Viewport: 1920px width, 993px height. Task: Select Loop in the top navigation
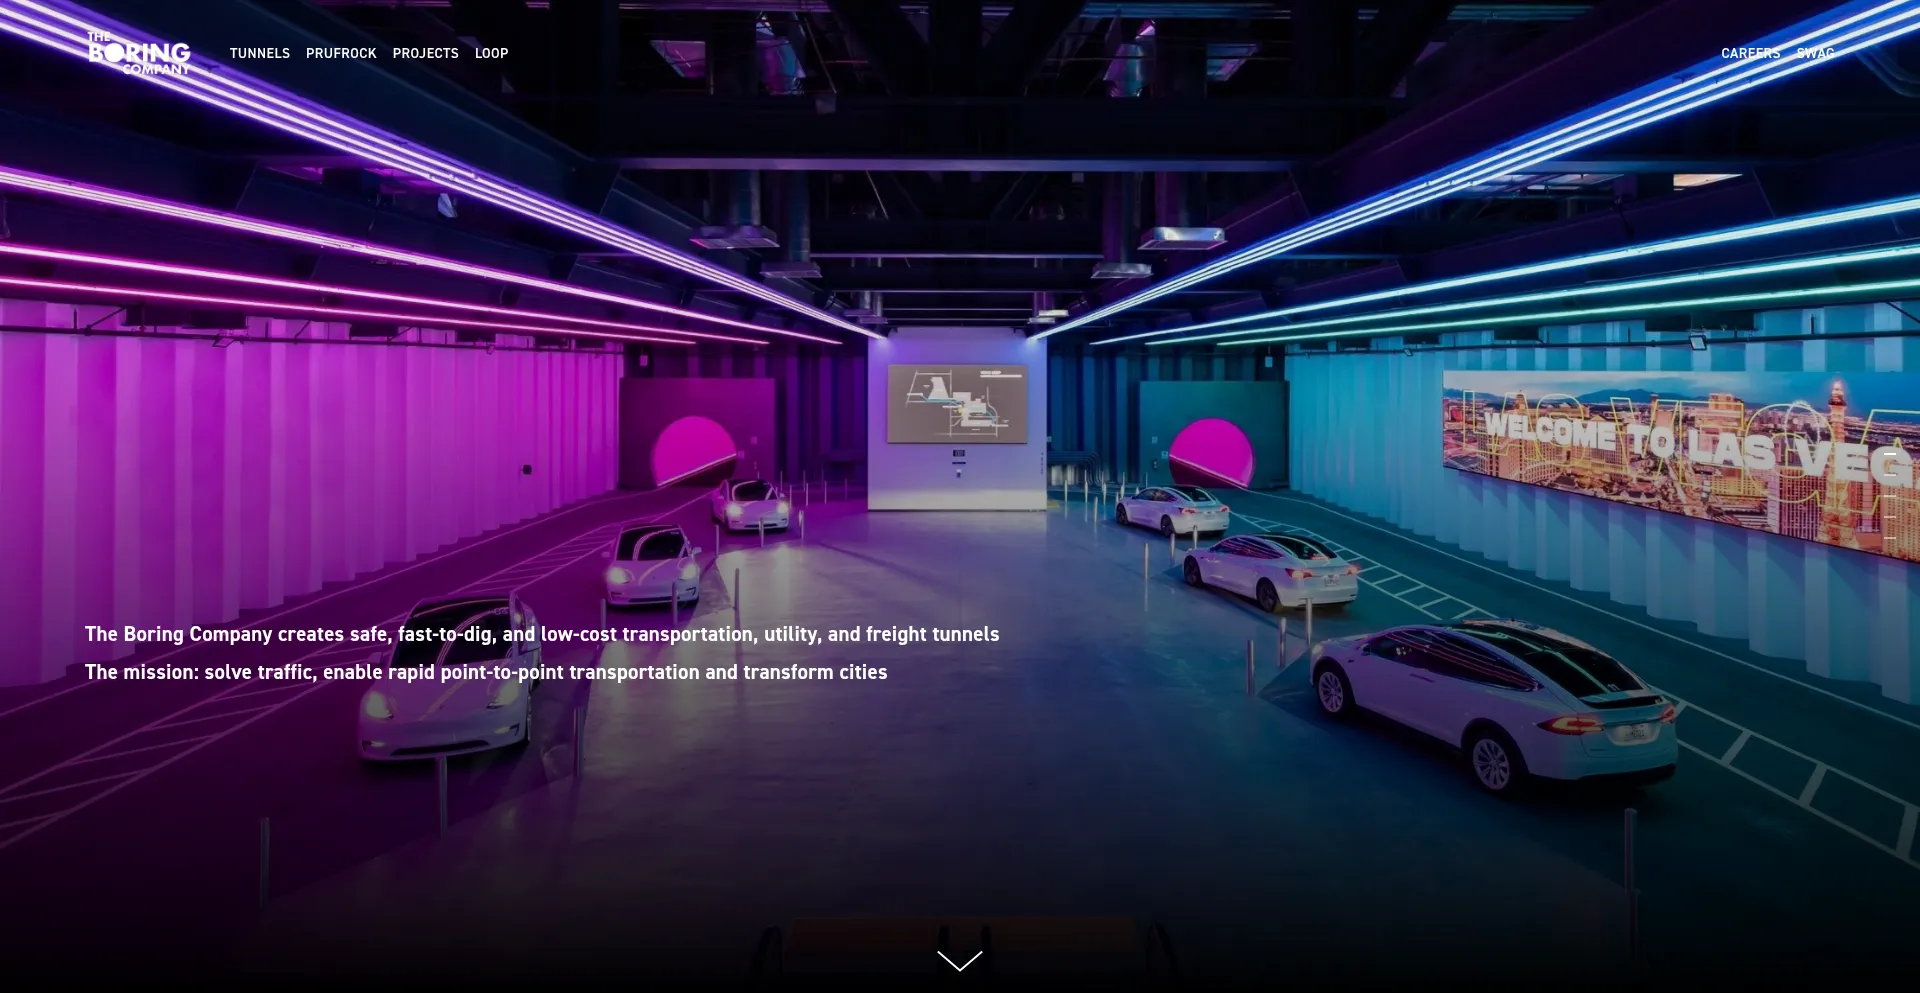click(x=491, y=54)
